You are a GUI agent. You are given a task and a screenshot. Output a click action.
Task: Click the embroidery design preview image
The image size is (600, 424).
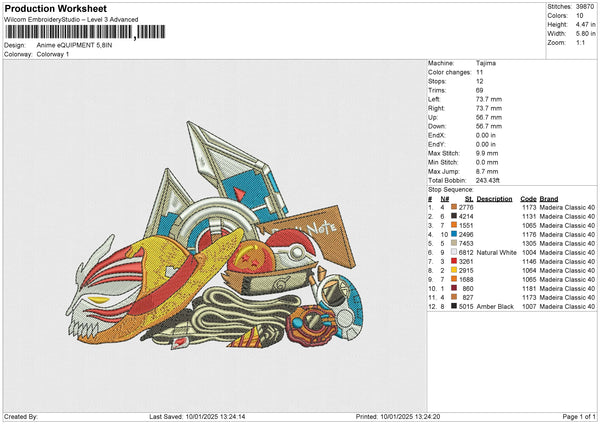tap(215, 235)
